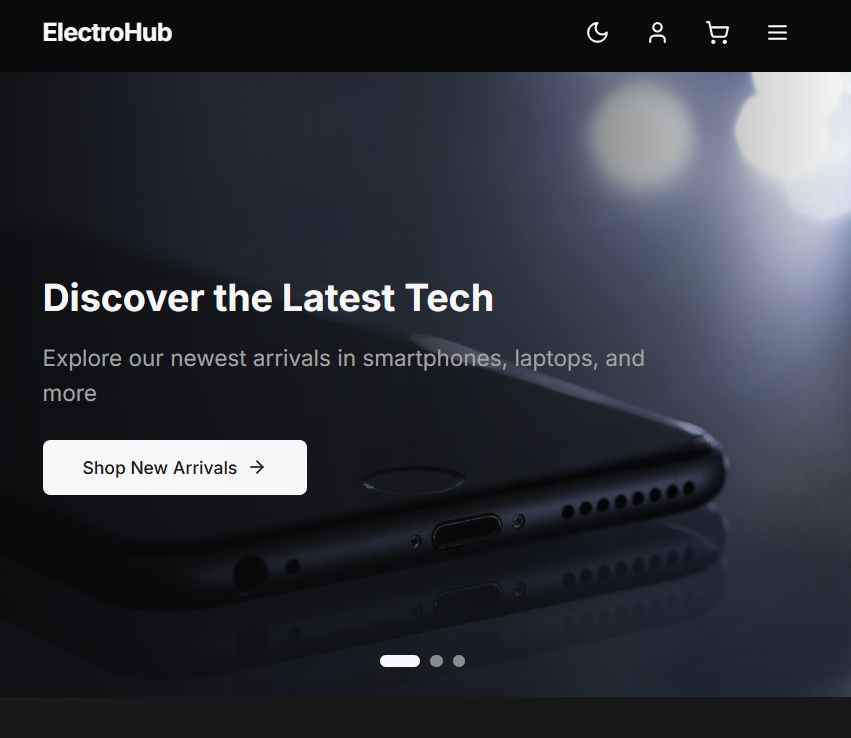Viewport: 851px width, 738px height.
Task: Select the active first carousel indicator
Action: pyautogui.click(x=400, y=661)
